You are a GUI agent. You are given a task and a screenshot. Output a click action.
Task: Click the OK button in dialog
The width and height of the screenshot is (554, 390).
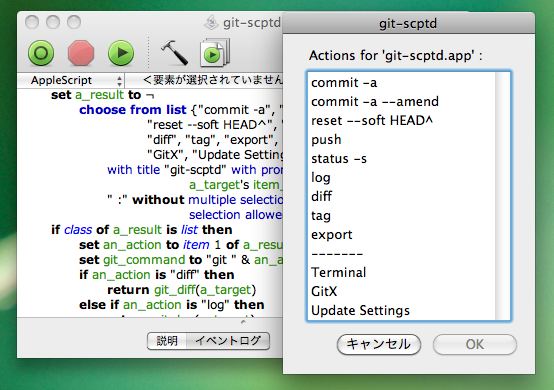coord(475,344)
